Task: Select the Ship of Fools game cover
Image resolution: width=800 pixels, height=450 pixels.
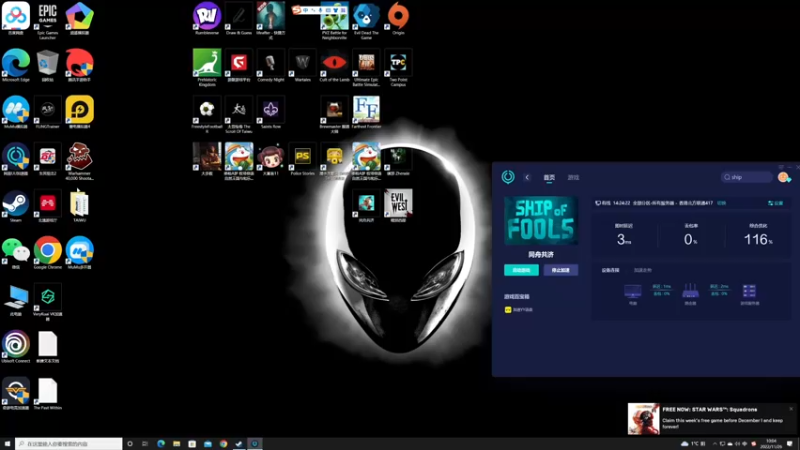Action: point(541,221)
